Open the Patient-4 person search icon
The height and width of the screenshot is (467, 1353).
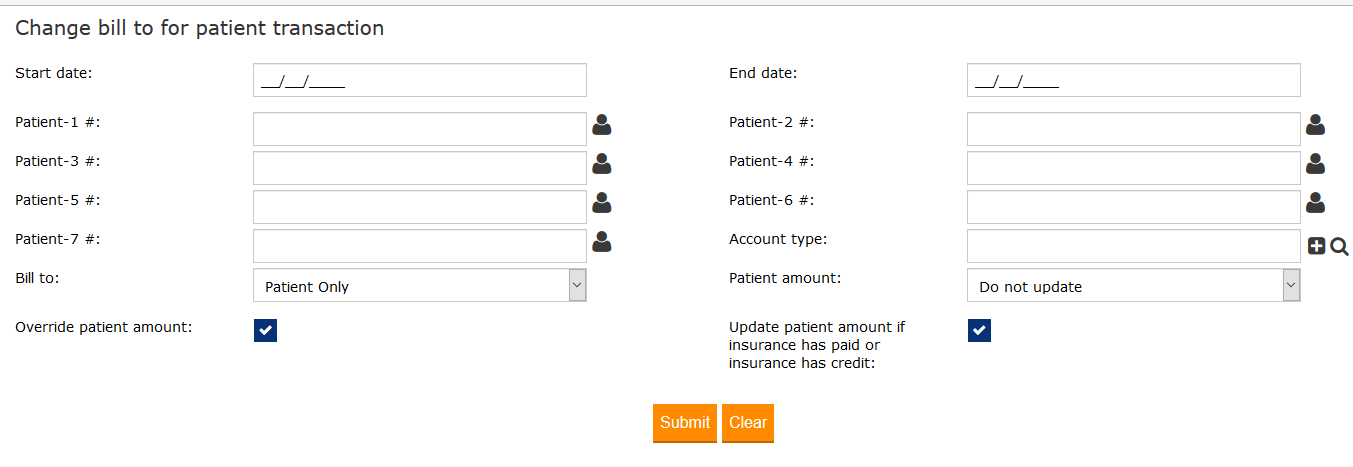click(x=1316, y=164)
